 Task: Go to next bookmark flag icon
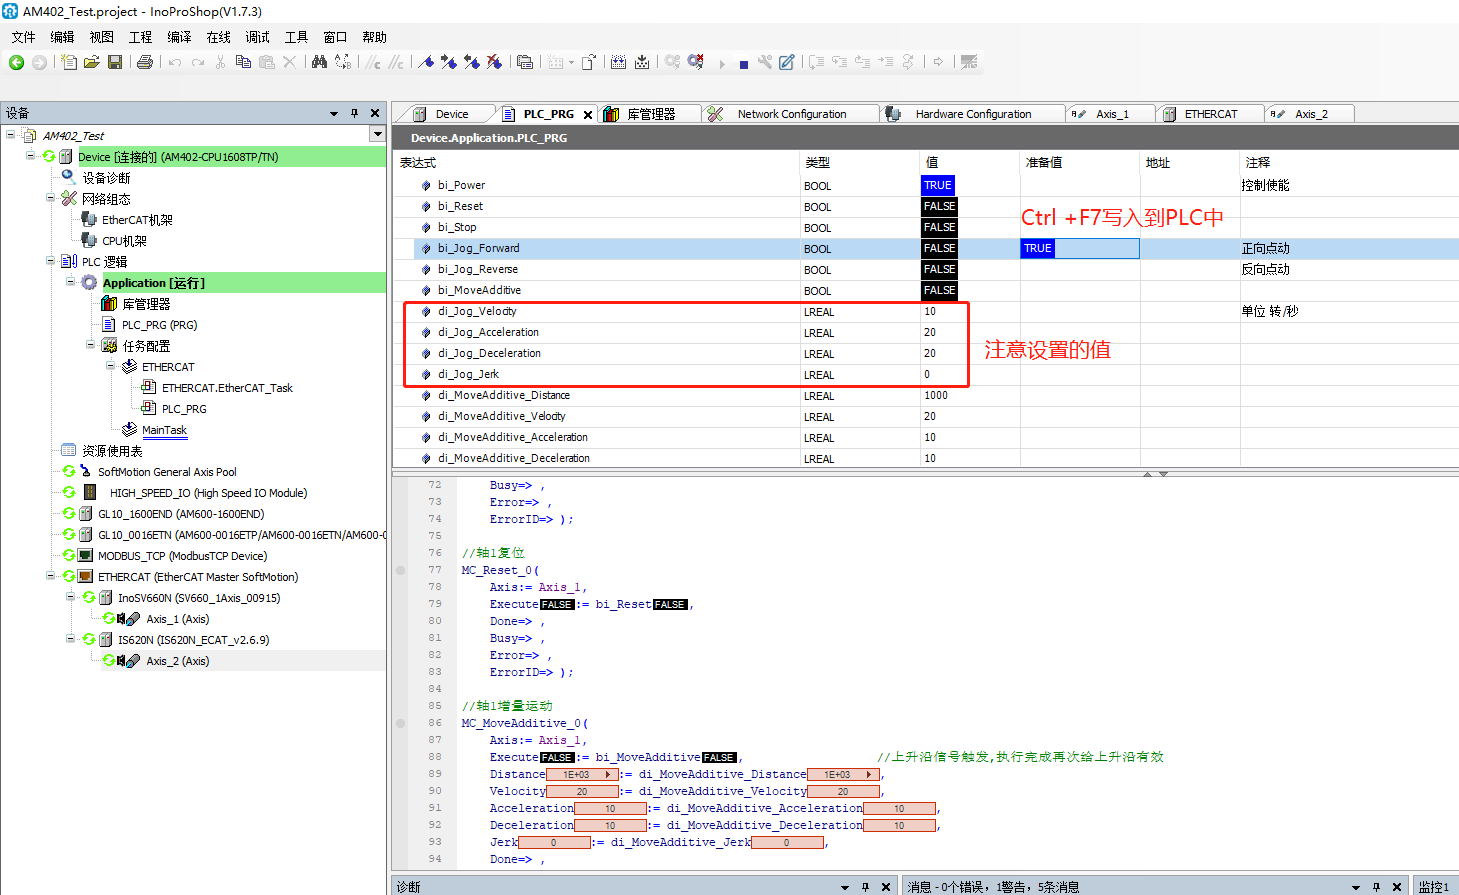(x=449, y=62)
